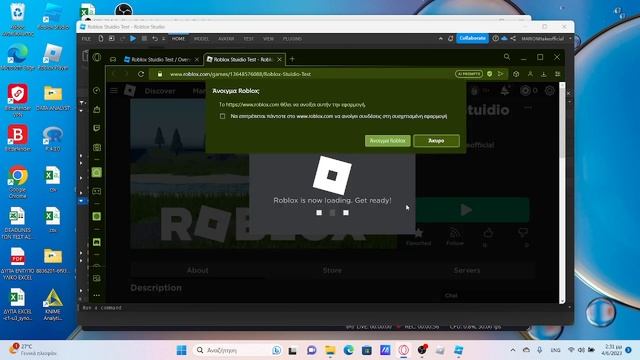This screenshot has width=640, height=360.
Task: Close the first Roblox Studio Test browser tab
Action: click(x=197, y=60)
